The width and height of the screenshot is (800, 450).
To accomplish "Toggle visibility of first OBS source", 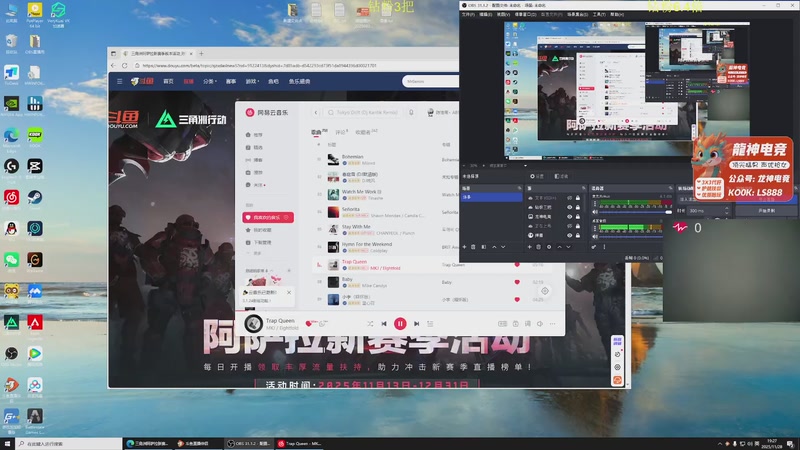I will click(569, 198).
